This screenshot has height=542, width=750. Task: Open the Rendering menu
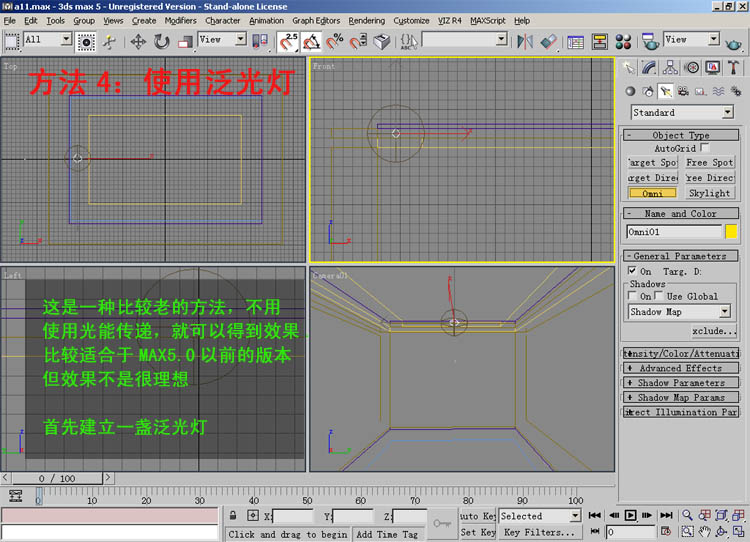[366, 20]
